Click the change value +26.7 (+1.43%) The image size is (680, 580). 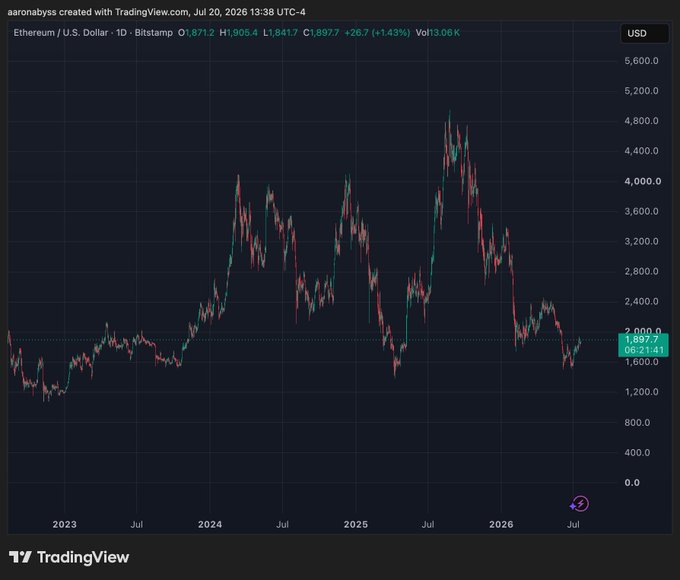[377, 33]
